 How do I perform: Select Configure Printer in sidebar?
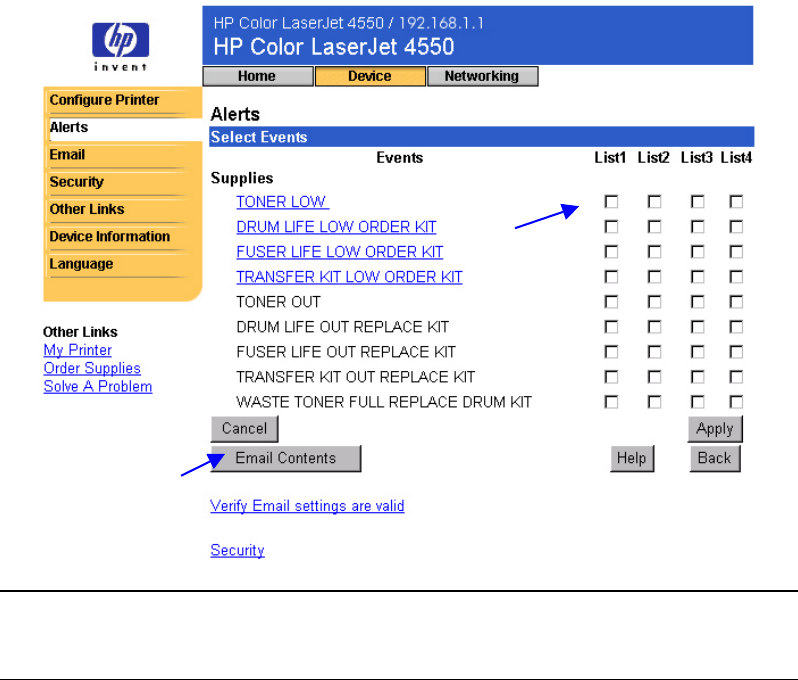coord(104,100)
